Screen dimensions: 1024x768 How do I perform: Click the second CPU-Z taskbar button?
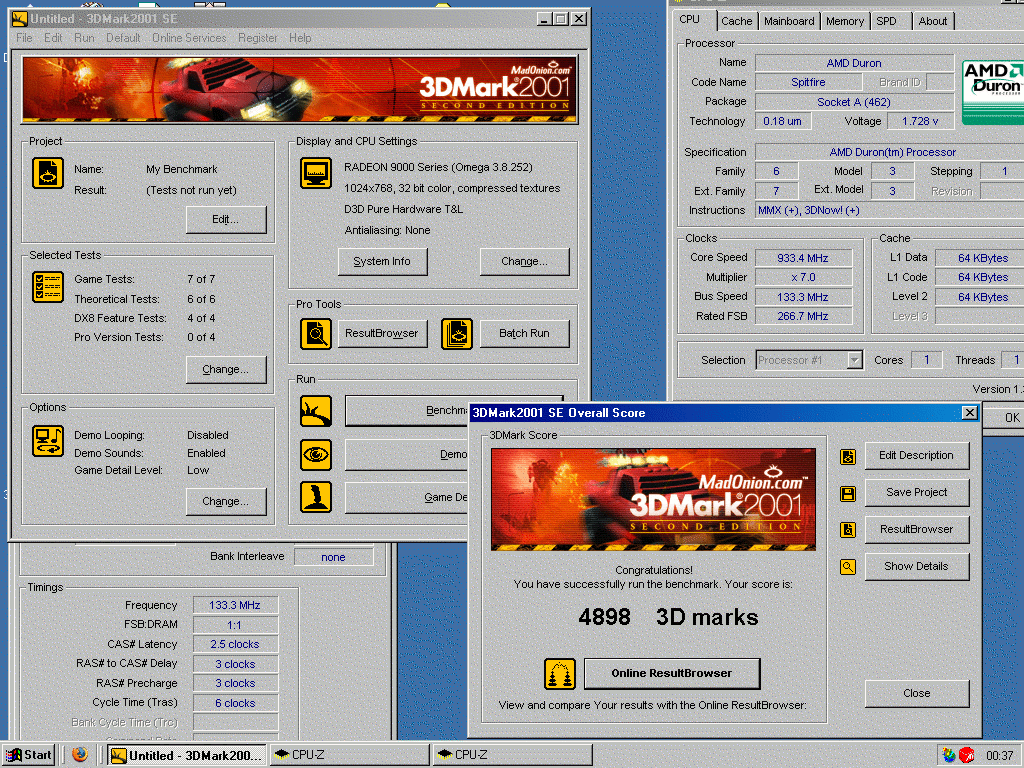click(x=512, y=755)
